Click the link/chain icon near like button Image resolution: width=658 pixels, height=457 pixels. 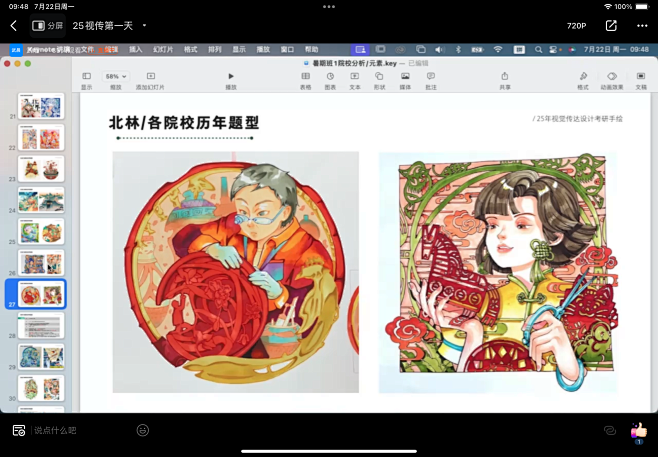610,430
